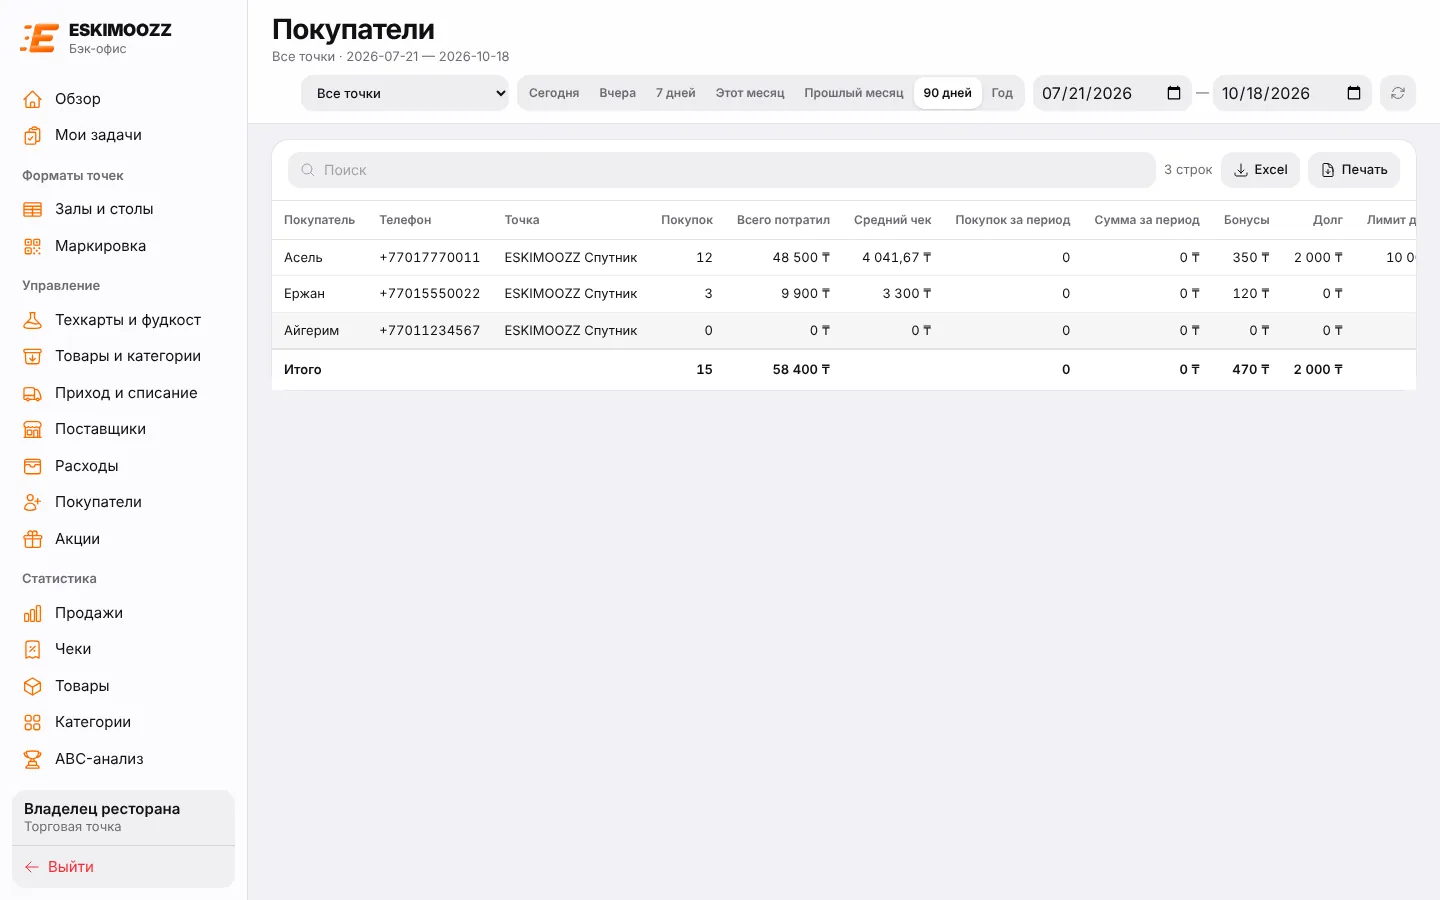Image resolution: width=1440 pixels, height=900 pixels.
Task: Click the Категории grid icon
Action: coord(33,722)
